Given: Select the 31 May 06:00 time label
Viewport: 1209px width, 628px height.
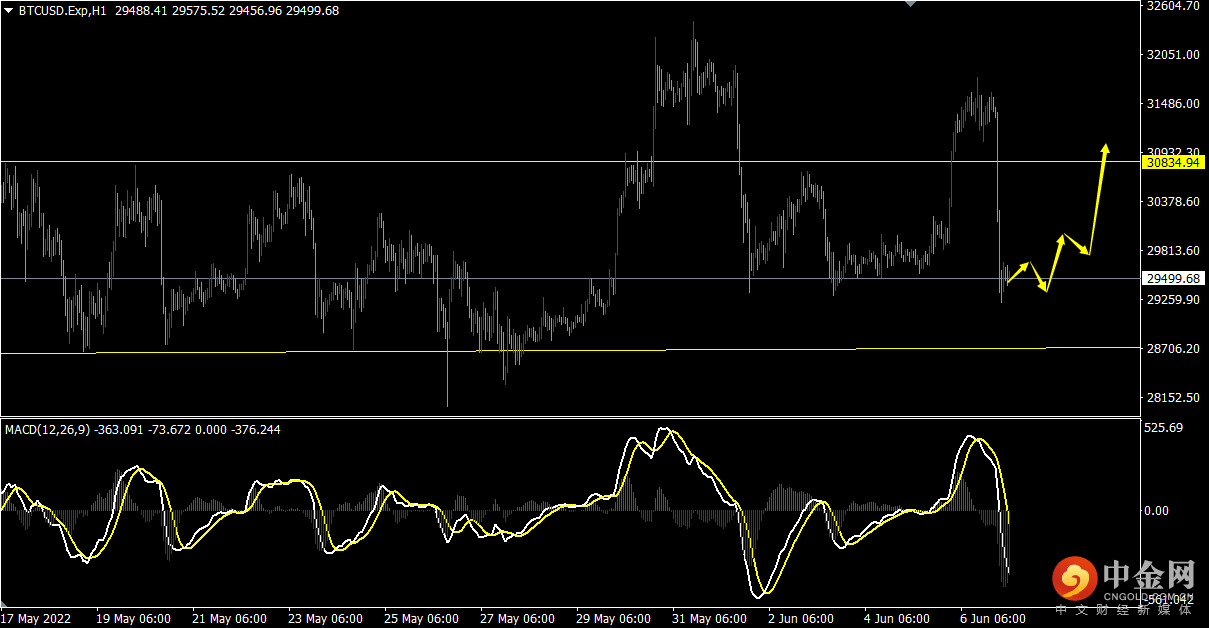Looking at the screenshot, I should tap(709, 618).
